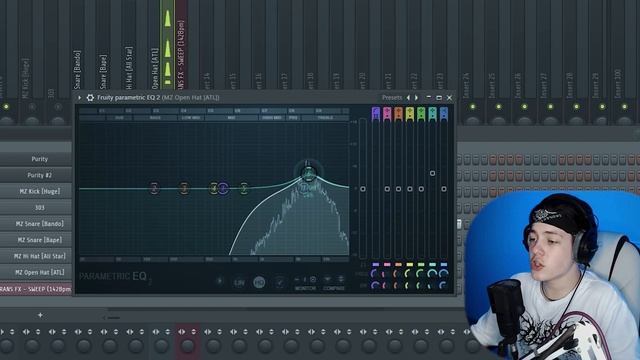Select the yellow band type icon
The height and width of the screenshot is (360, 640).
410,113
